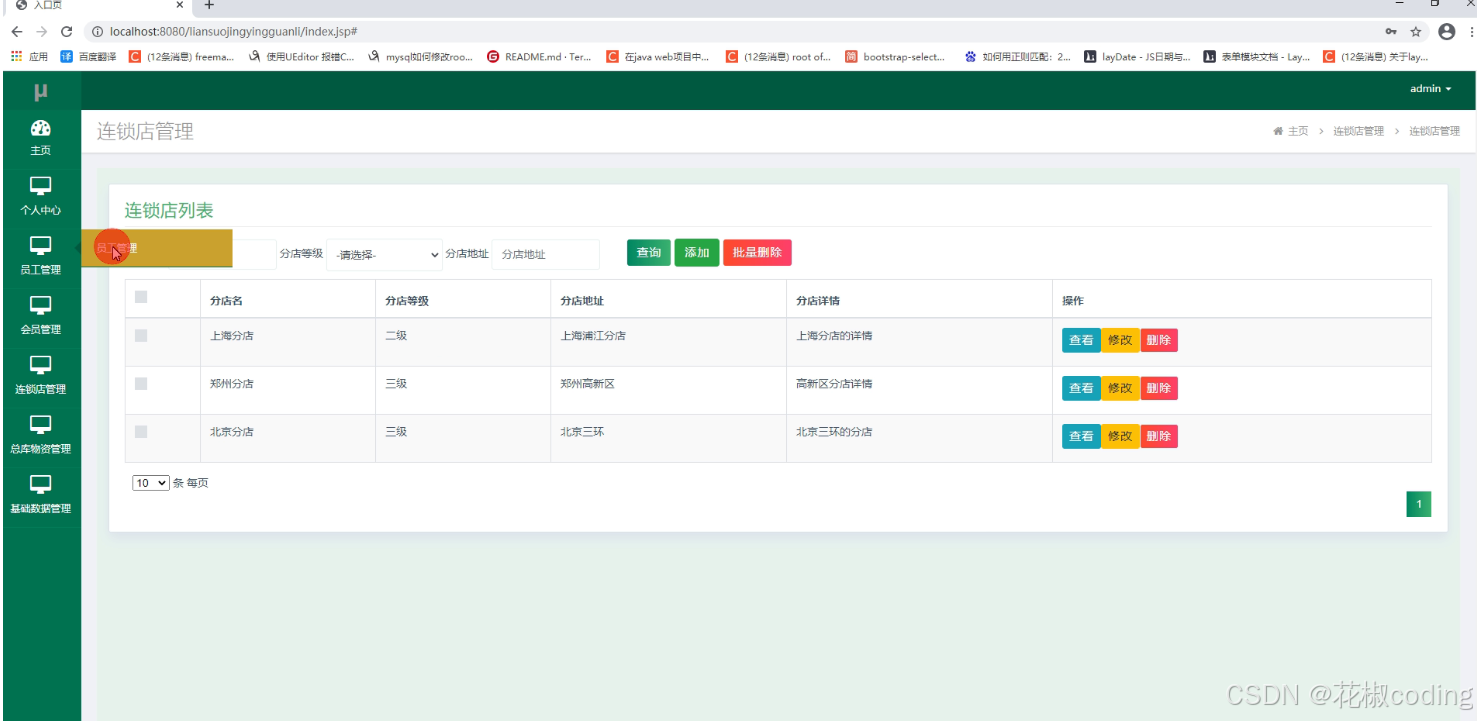Check the 北京分店 row checkbox
This screenshot has width=1477, height=721.
click(141, 432)
